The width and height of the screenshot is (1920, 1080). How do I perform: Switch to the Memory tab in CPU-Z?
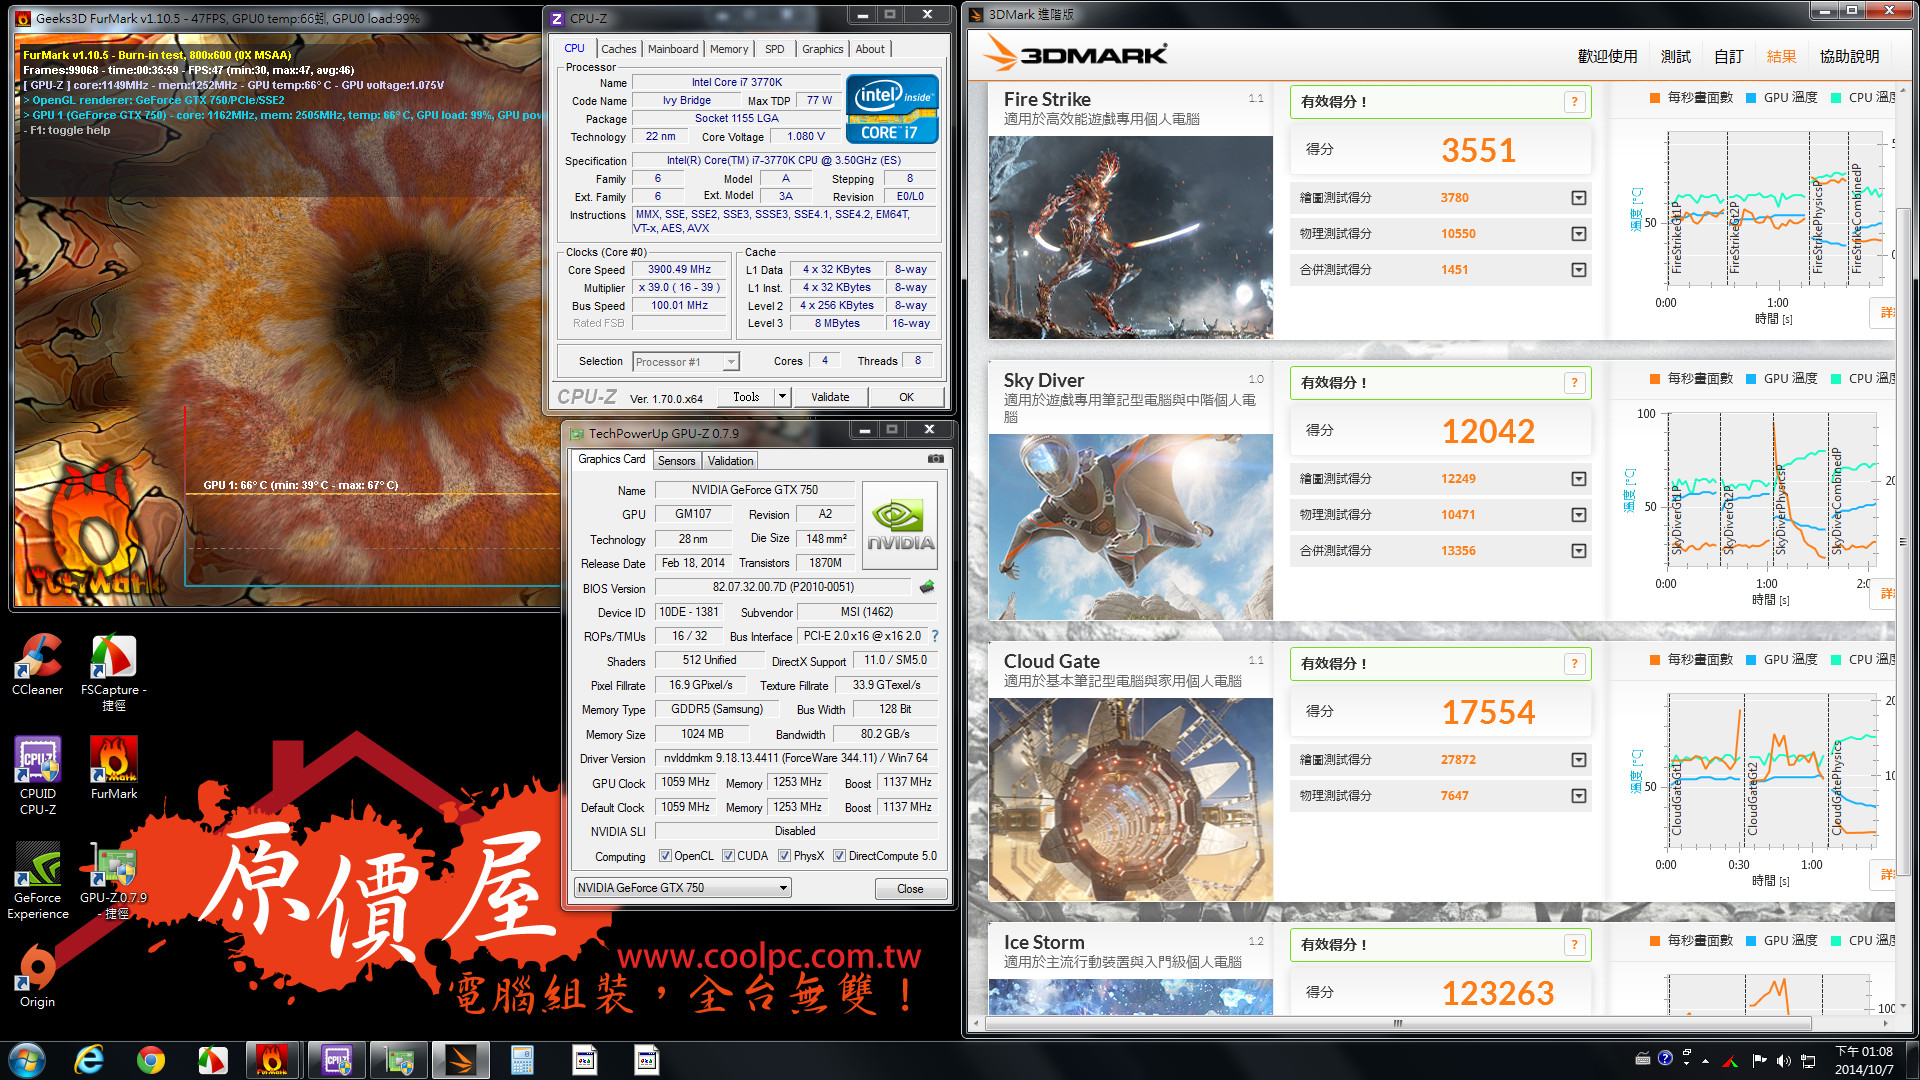729,49
